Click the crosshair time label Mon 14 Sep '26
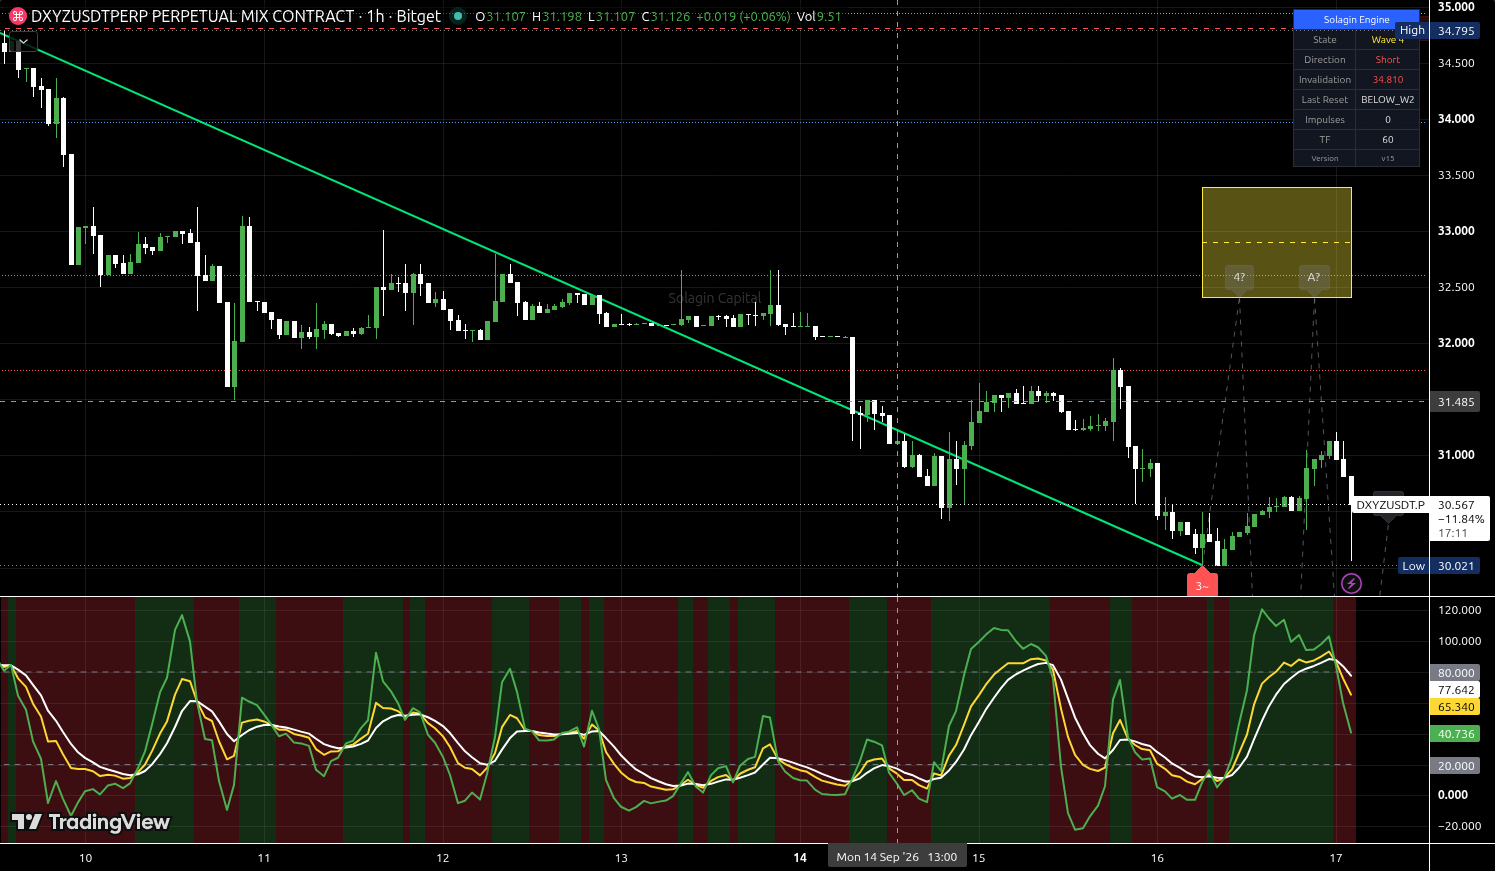Viewport: 1495px width, 871px height. pos(896,857)
